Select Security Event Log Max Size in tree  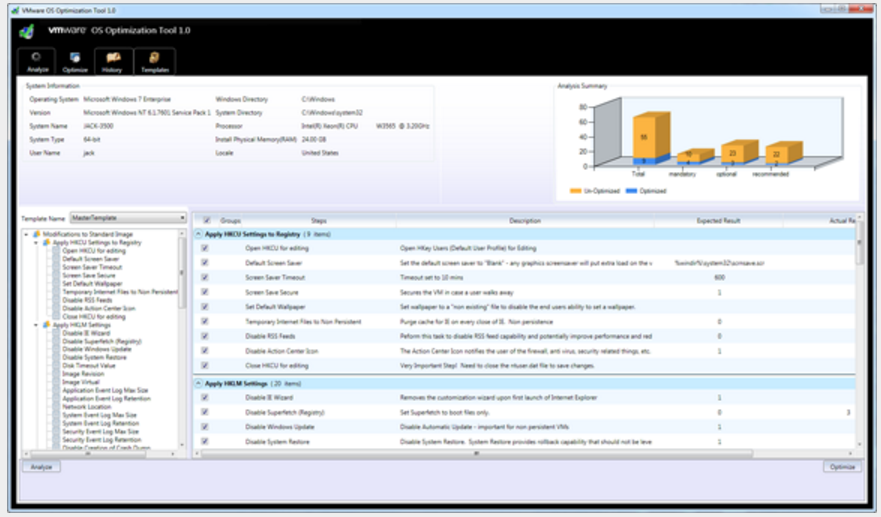101,432
